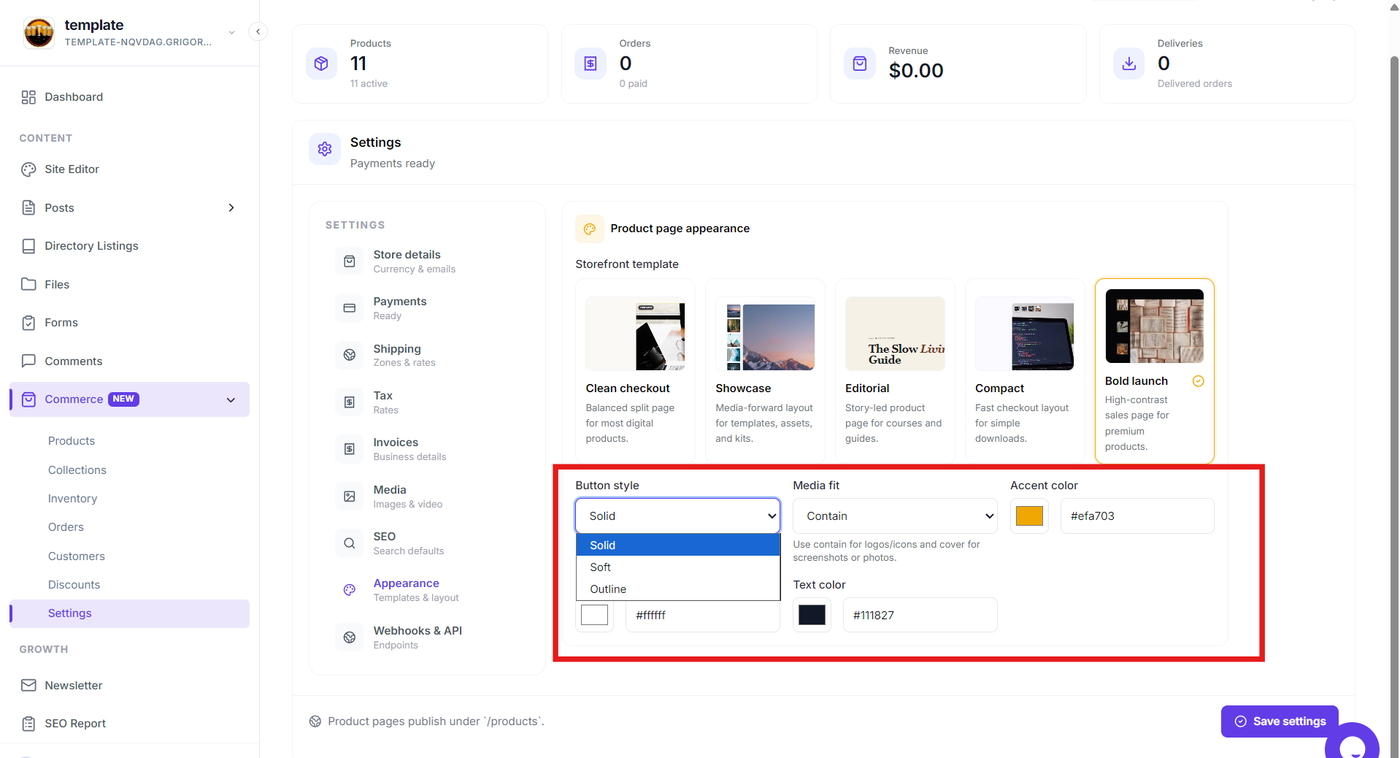Viewport: 1400px width, 758px height.
Task: Save settings with the purple button
Action: tap(1280, 721)
